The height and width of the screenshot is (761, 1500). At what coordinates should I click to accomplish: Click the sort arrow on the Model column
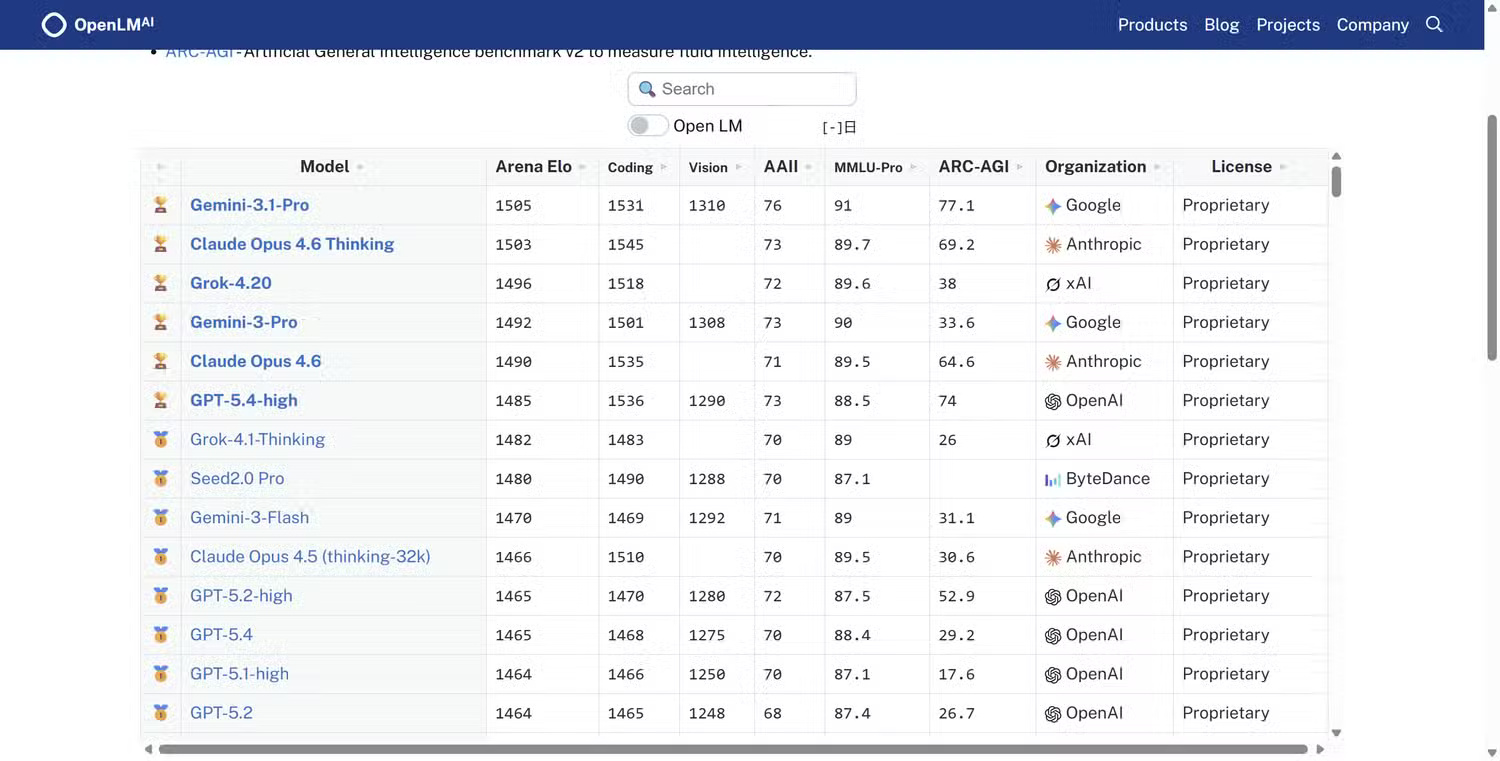click(x=359, y=167)
